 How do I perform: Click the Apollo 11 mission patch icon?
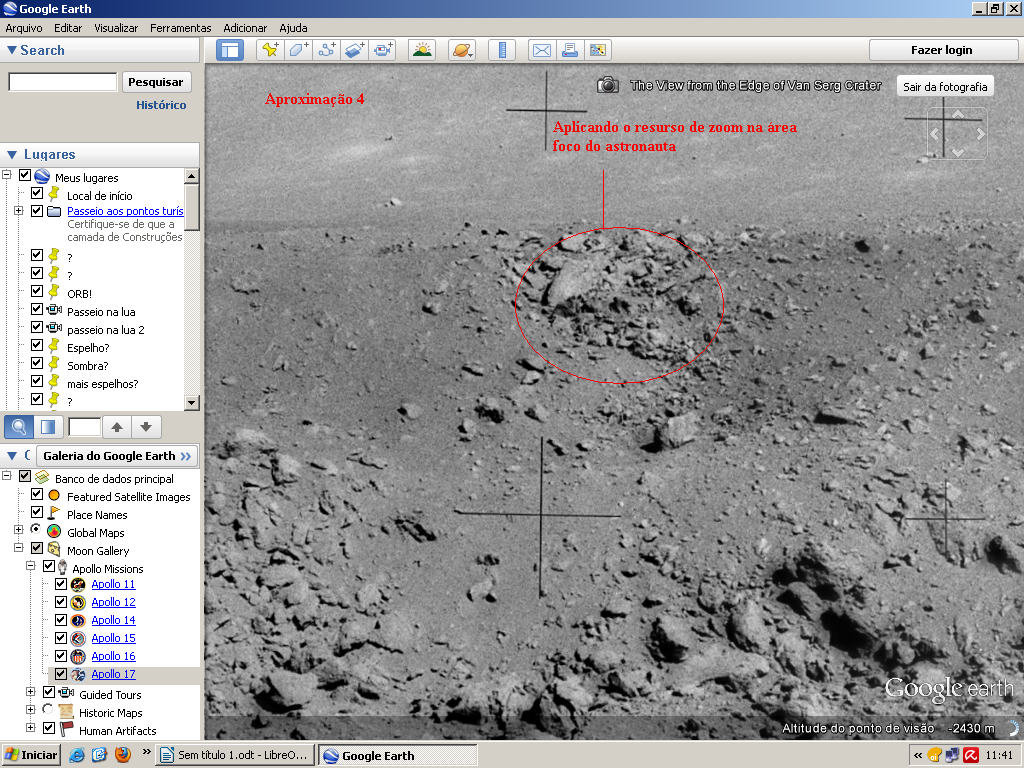[x=78, y=584]
